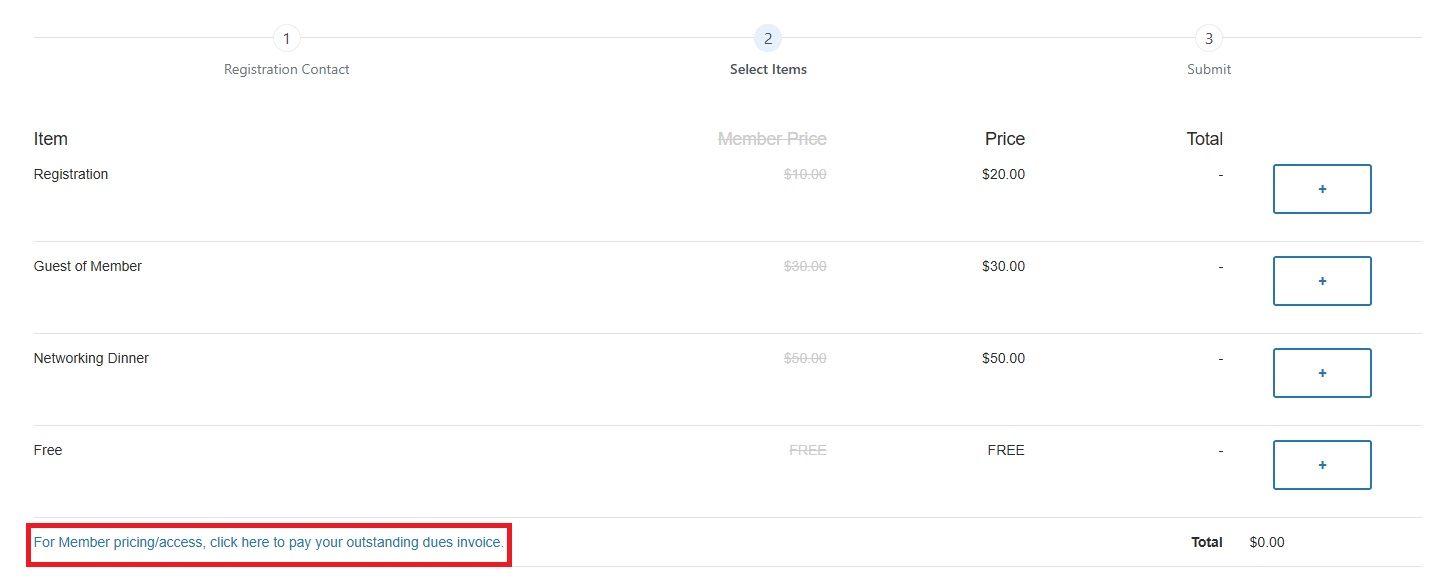Increase the Networking Dinner quantity
This screenshot has height=586, width=1441.
[1321, 373]
